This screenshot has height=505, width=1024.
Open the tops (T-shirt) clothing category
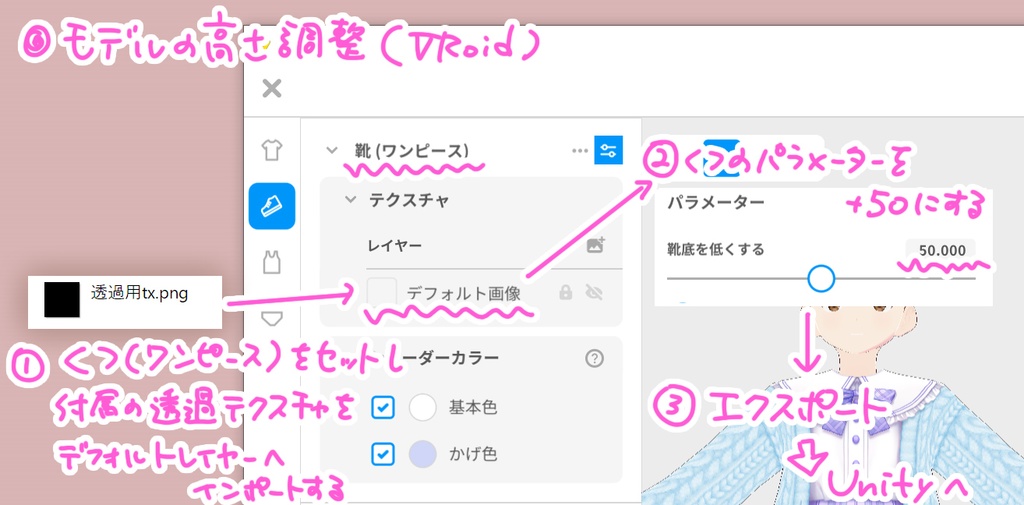[272, 150]
